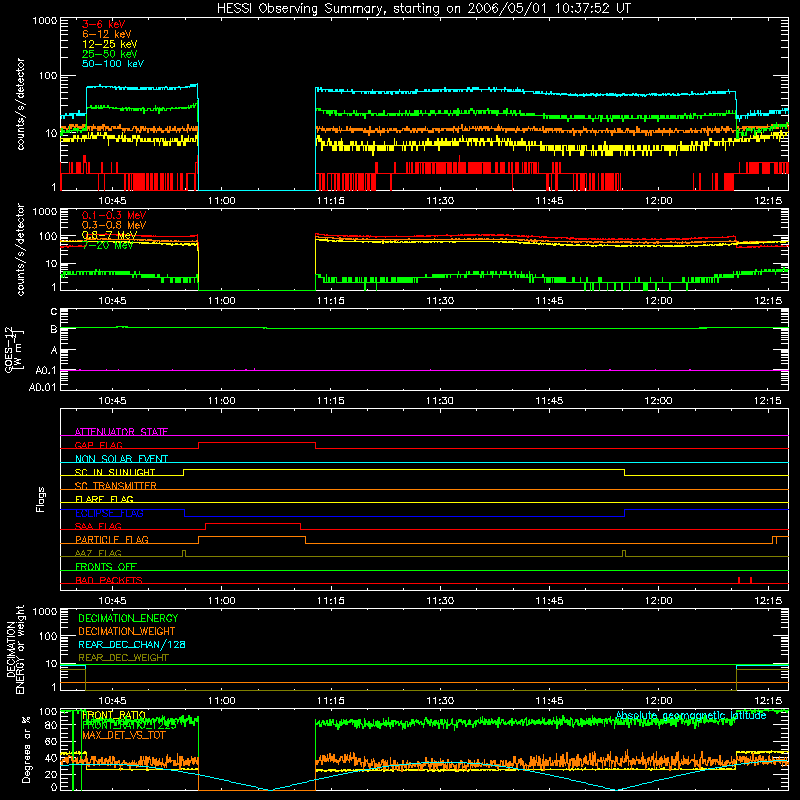The width and height of the screenshot is (800, 800).
Task: Click the GOES-12 [W m-2] axis label
Action: [14, 349]
